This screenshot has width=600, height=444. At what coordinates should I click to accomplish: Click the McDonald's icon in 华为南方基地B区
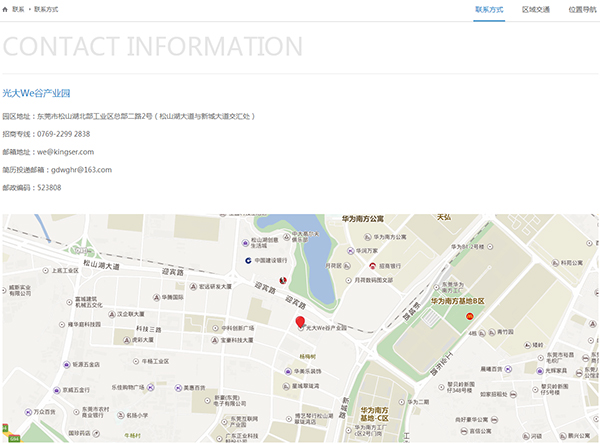point(470,316)
